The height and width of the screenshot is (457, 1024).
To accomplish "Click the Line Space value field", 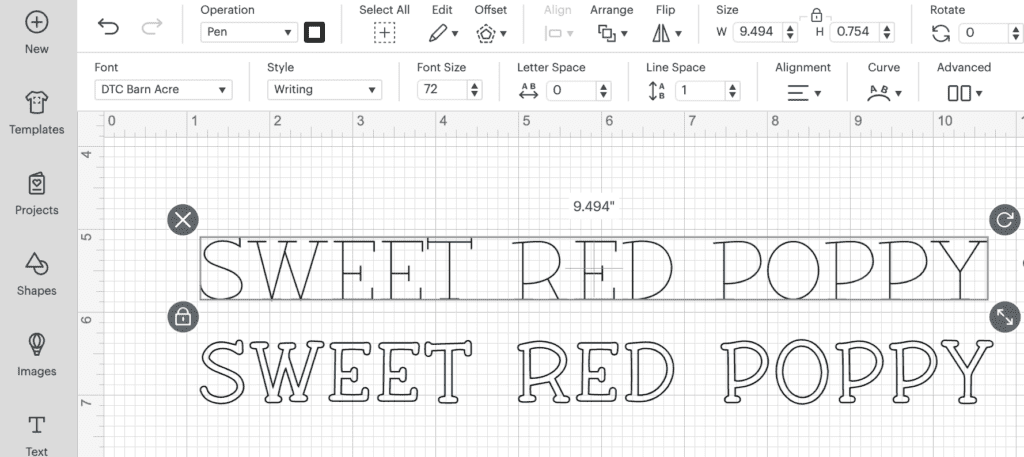I will click(699, 90).
